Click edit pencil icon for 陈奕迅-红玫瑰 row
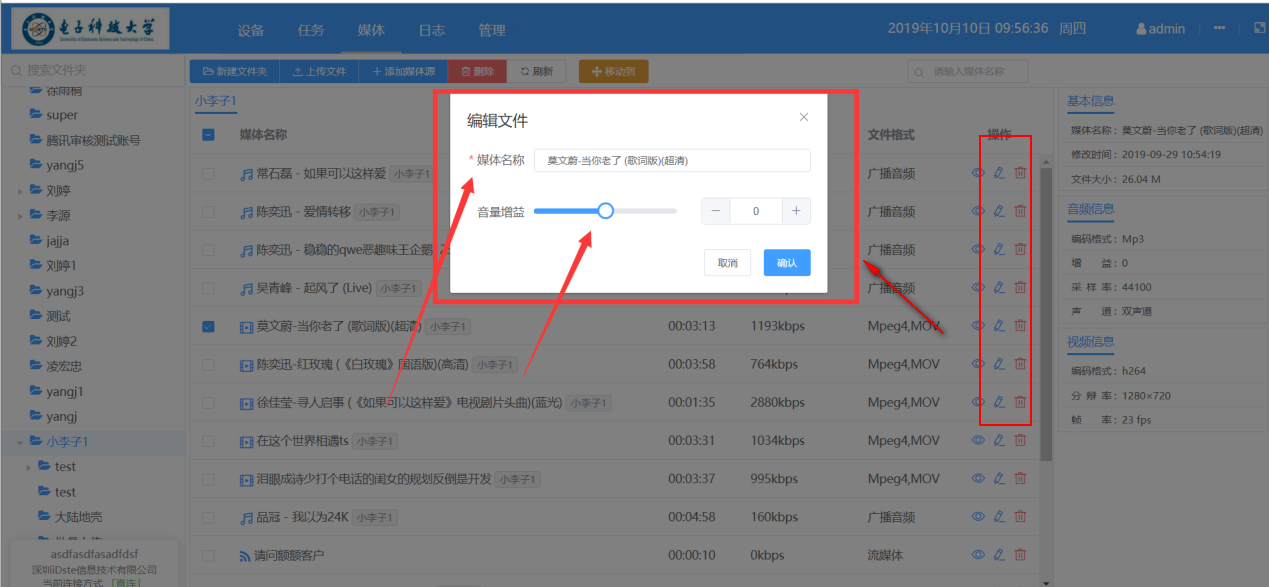1269x587 pixels. [x=999, y=364]
